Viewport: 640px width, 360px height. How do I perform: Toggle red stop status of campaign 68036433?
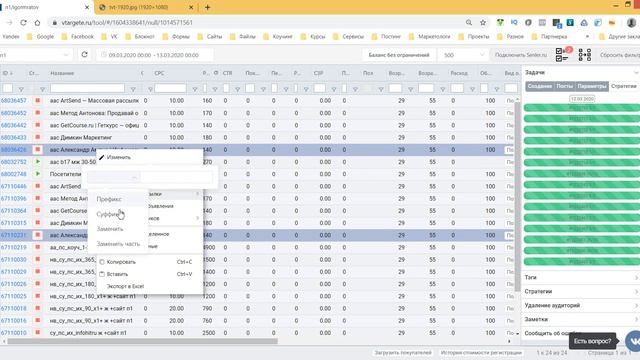tap(38, 137)
